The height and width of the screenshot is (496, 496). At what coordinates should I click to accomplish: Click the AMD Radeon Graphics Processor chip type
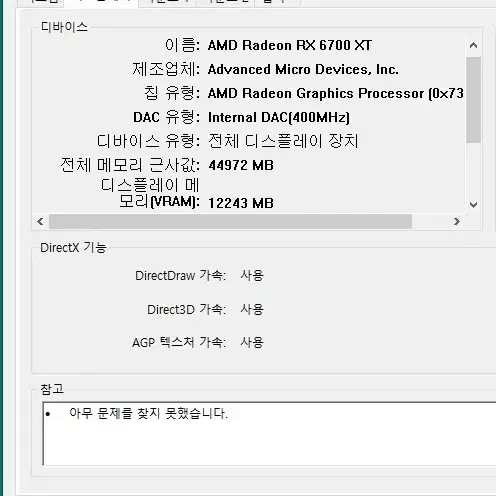tap(335, 93)
